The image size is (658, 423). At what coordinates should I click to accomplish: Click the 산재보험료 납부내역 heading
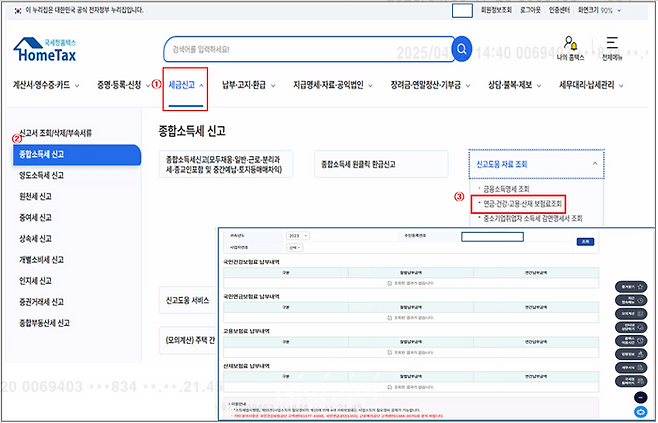click(246, 366)
